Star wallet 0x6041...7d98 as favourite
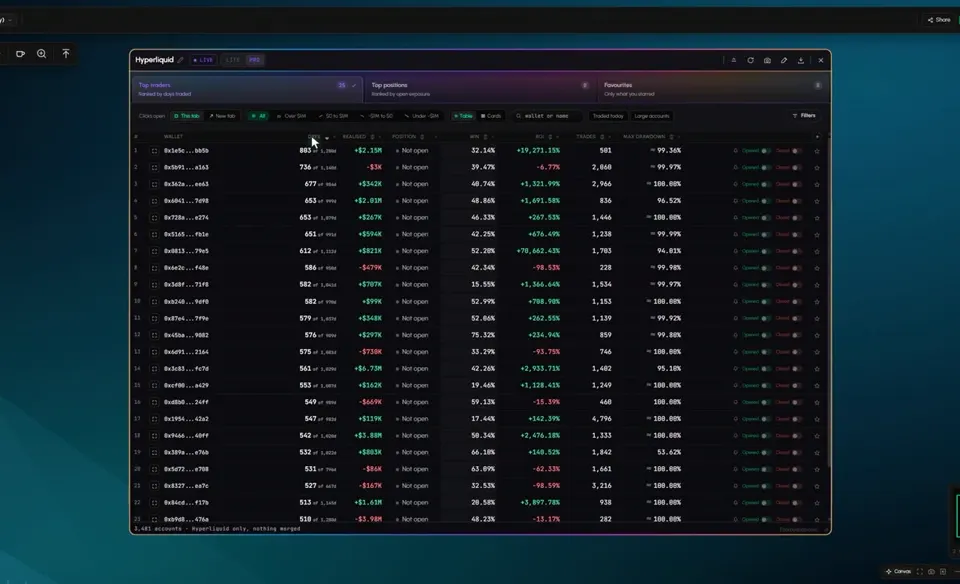Image resolution: width=960 pixels, height=584 pixels. (x=817, y=201)
